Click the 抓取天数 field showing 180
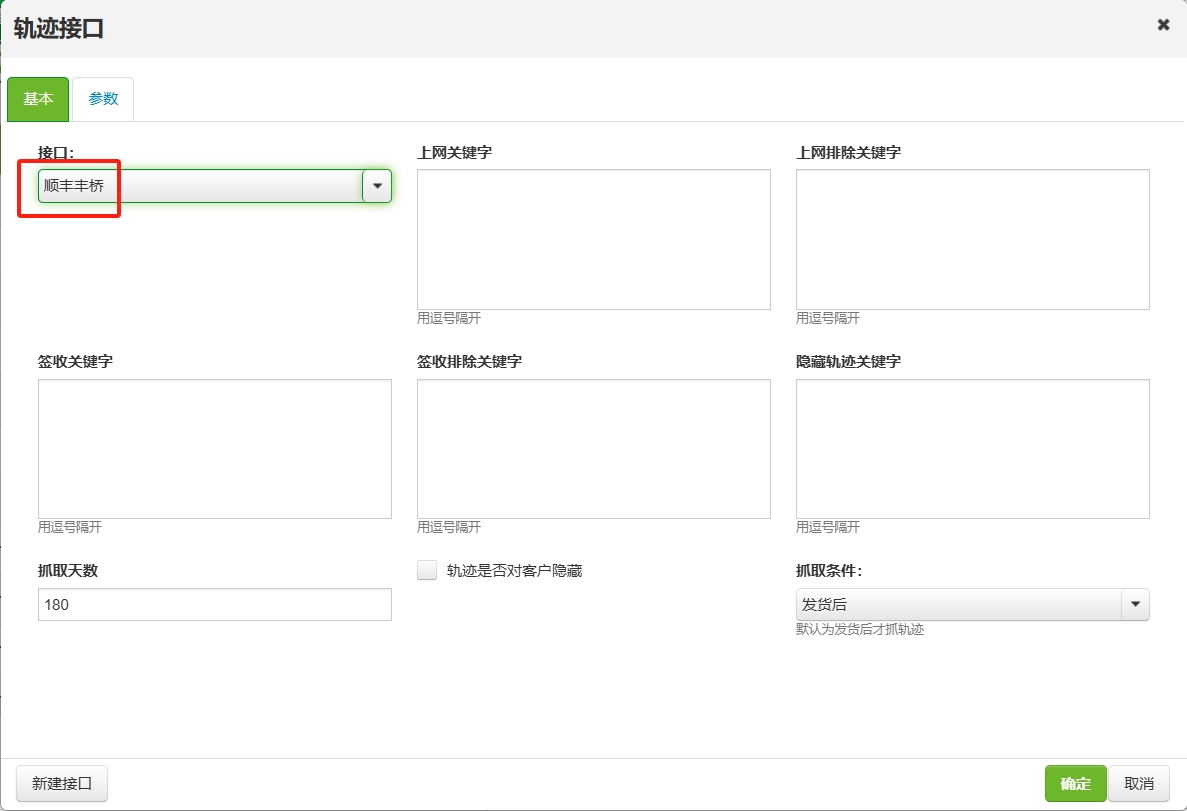 [x=215, y=604]
